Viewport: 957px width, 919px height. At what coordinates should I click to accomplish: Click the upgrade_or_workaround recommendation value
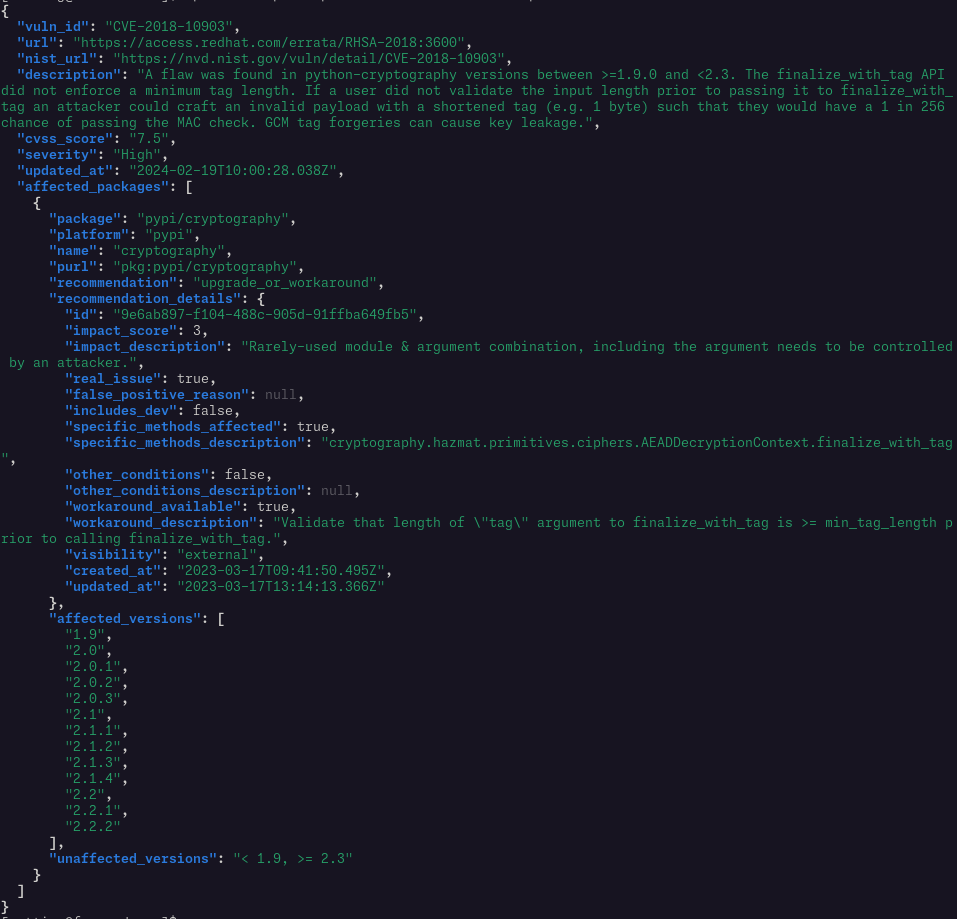[x=285, y=282]
